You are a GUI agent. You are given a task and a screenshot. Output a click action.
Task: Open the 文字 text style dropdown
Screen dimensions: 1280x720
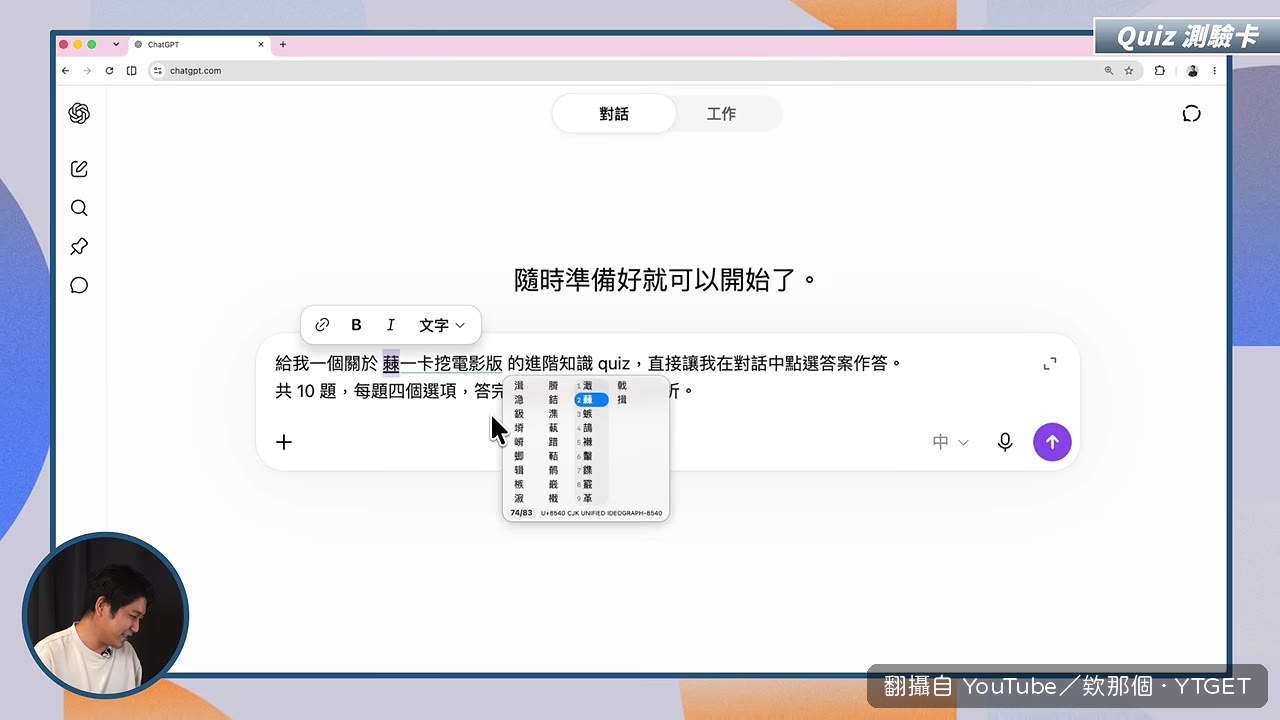tap(442, 325)
